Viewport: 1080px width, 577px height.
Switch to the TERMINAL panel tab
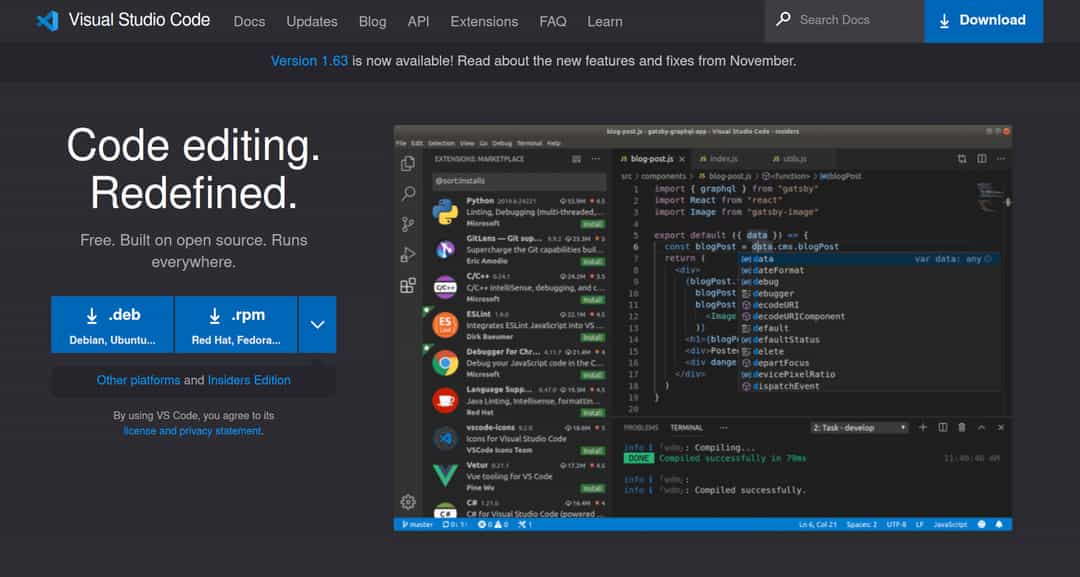(687, 428)
